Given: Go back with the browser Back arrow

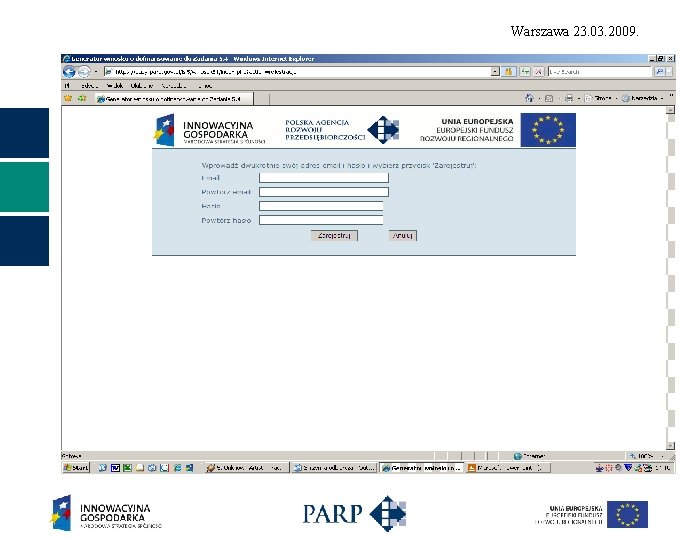Looking at the screenshot, I should click(69, 71).
